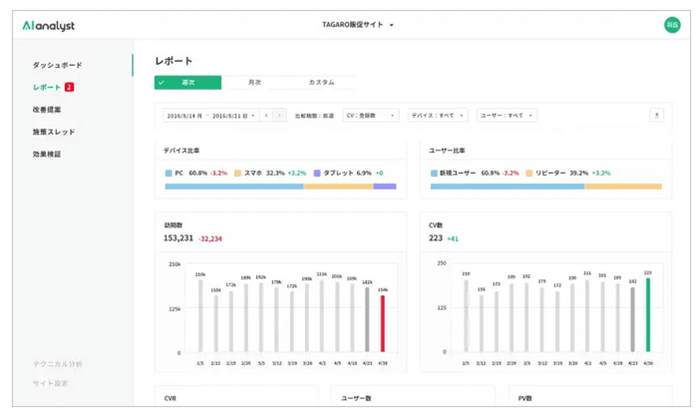Switch to the 週次 tab

188,82
